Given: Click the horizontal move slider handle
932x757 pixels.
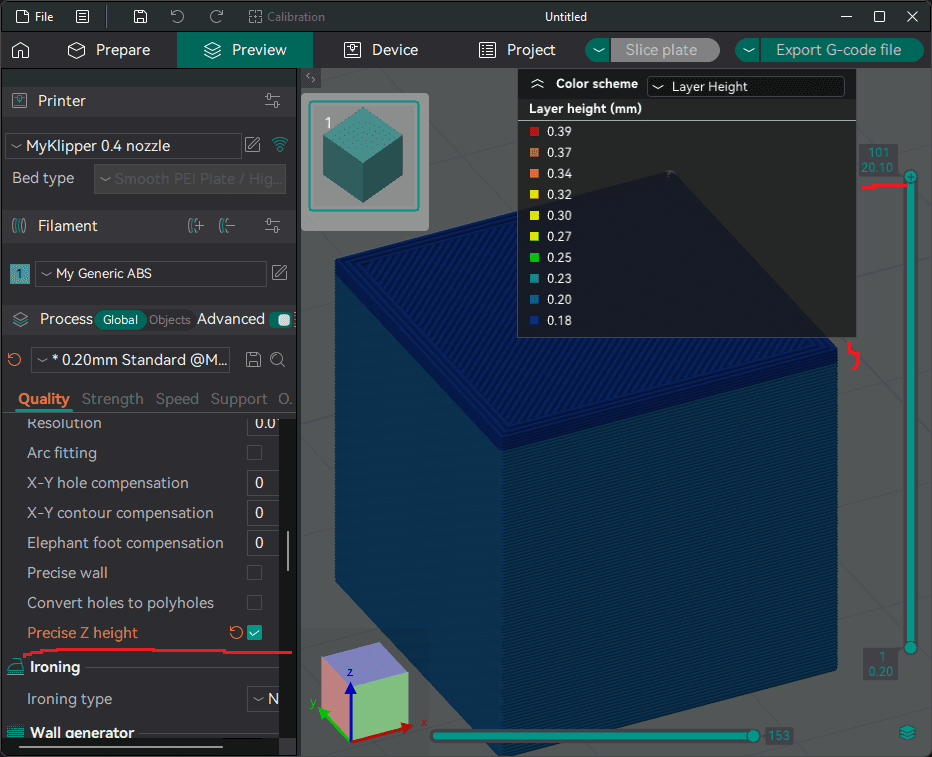Looking at the screenshot, I should pyautogui.click(x=753, y=736).
